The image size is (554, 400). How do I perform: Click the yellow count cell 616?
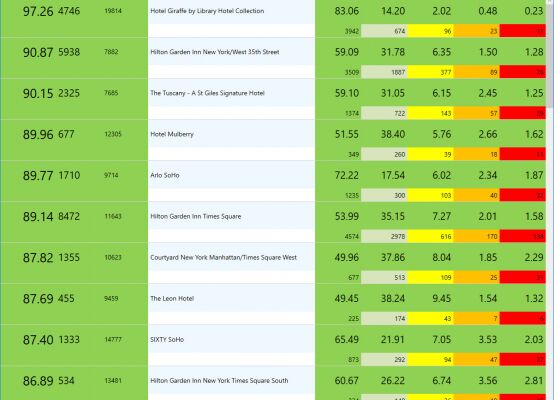coord(430,236)
